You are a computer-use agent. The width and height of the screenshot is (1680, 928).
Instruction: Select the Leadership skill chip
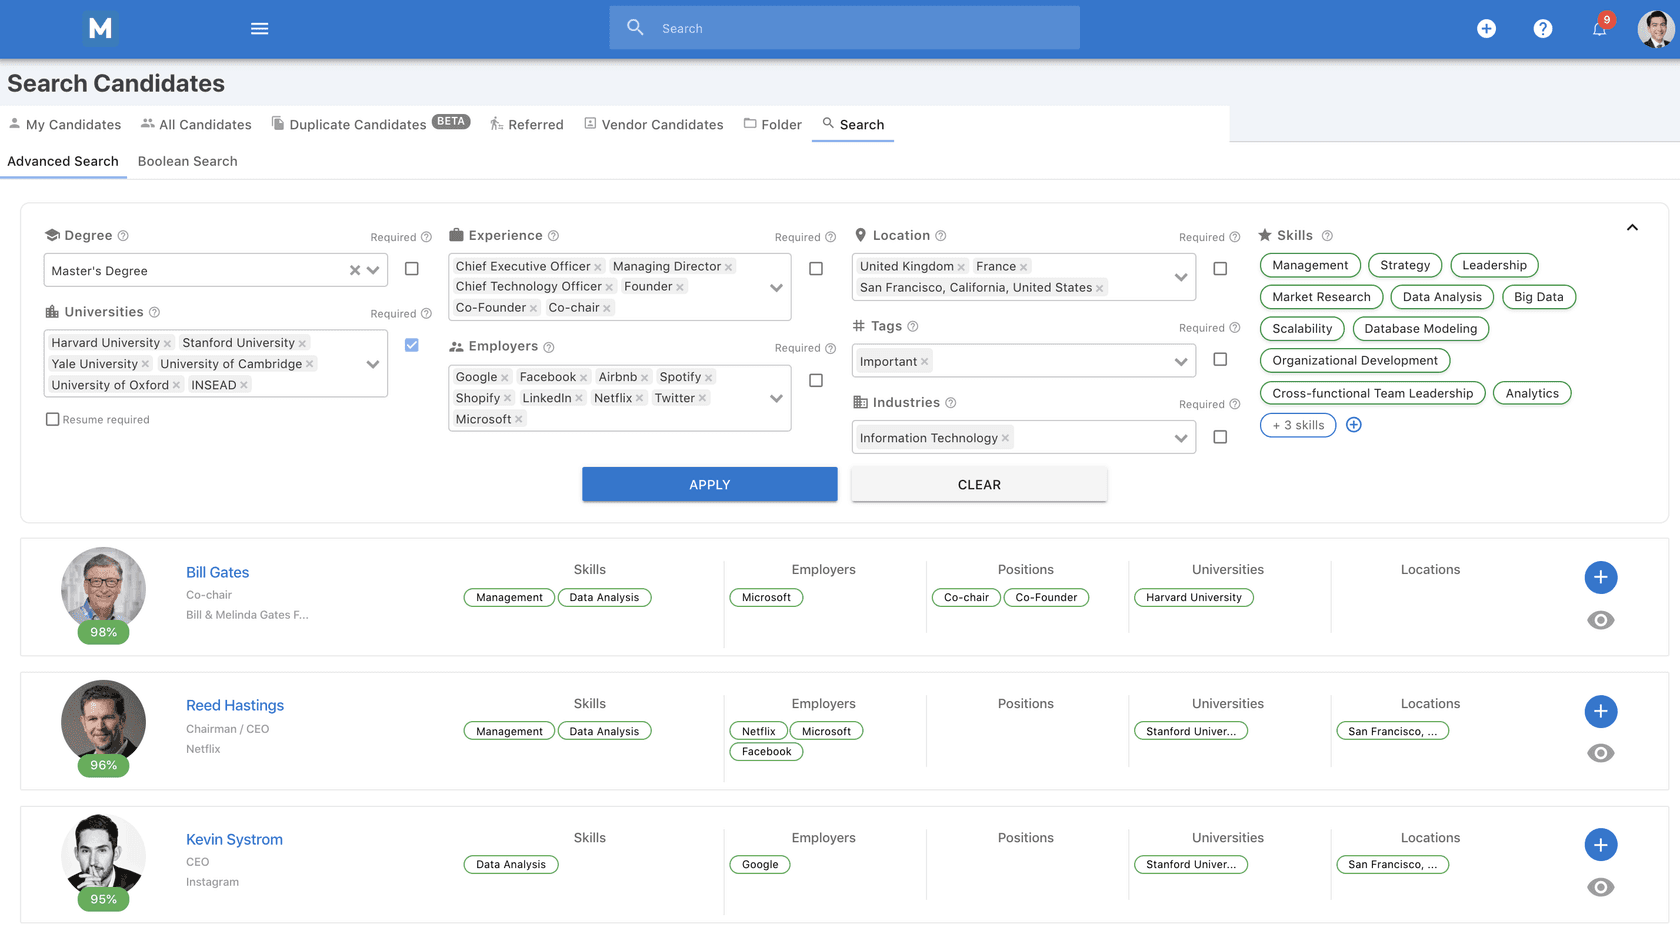(1494, 265)
